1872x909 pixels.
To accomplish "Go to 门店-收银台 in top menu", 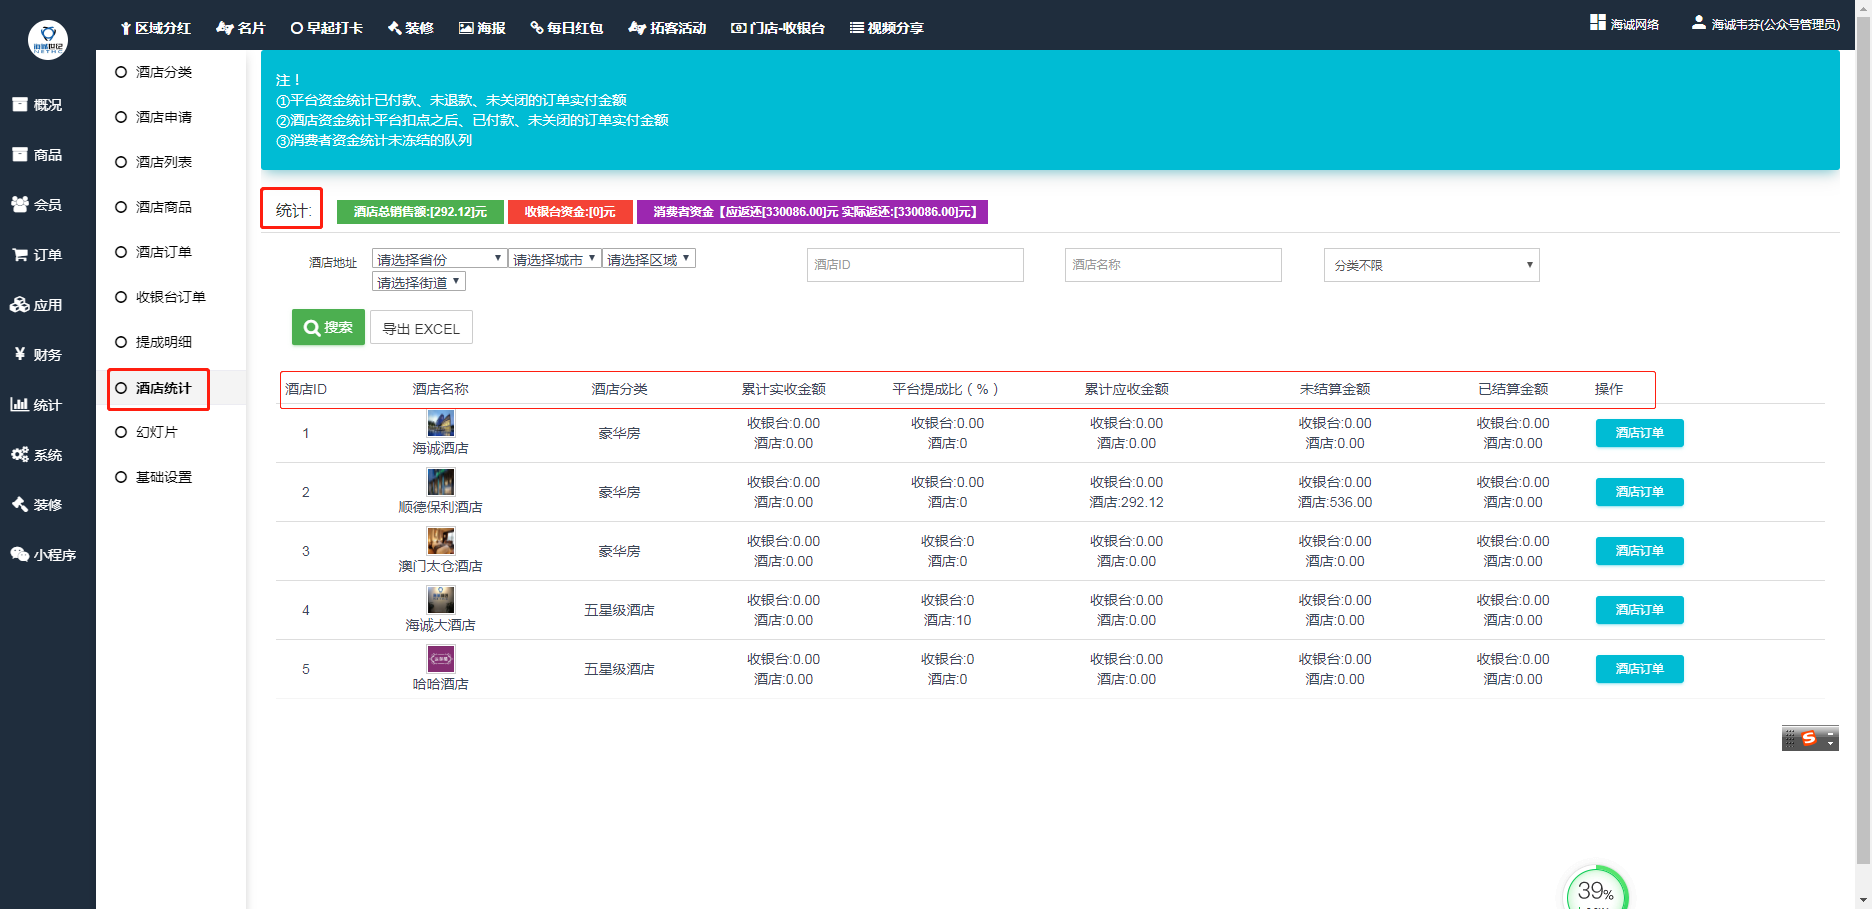I will [778, 28].
